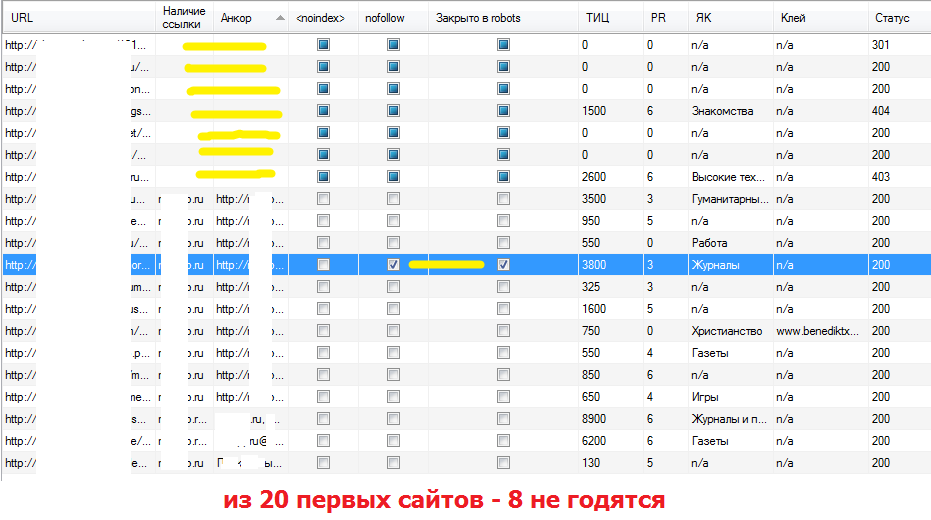
Task: Click the sort arrow in Анкор header
Action: (278, 18)
